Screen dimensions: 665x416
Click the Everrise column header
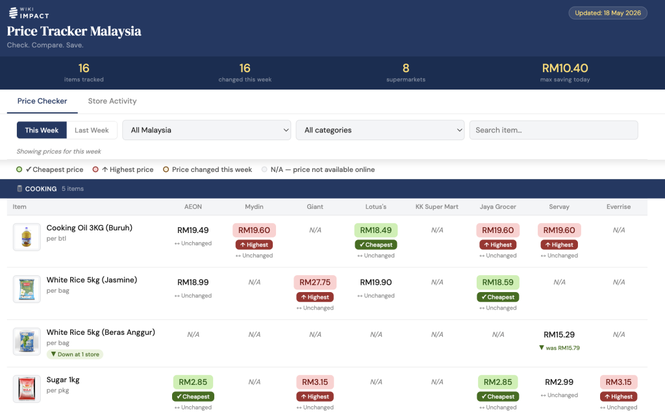click(618, 207)
